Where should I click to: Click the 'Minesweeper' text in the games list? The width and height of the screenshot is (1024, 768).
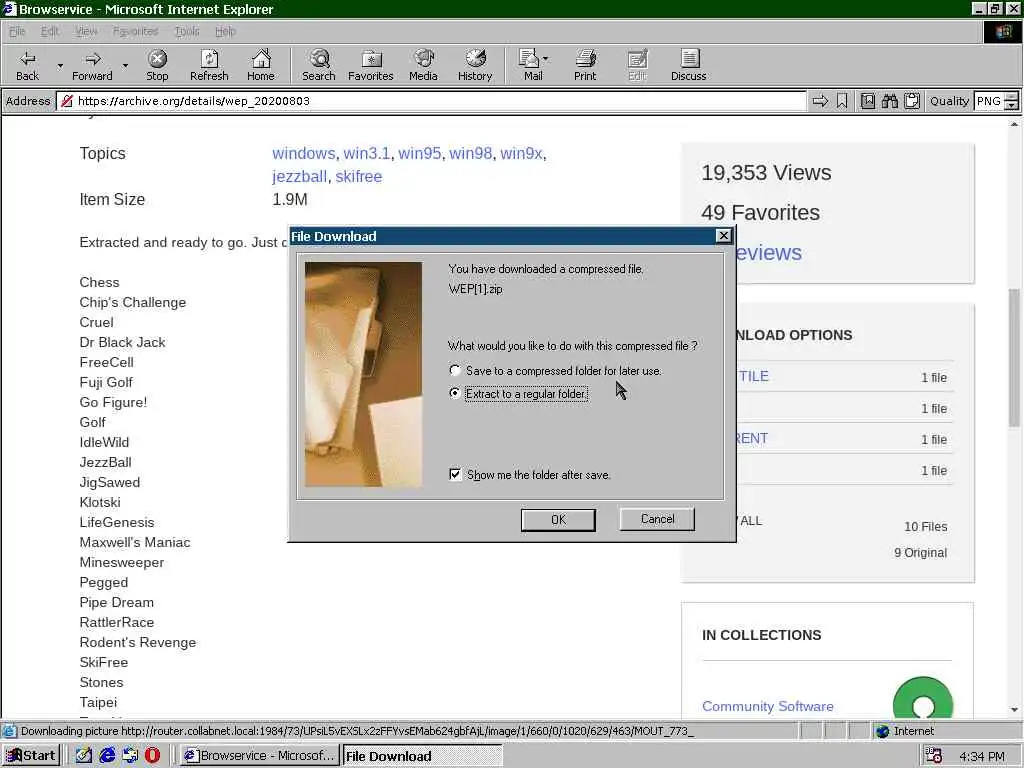121,562
